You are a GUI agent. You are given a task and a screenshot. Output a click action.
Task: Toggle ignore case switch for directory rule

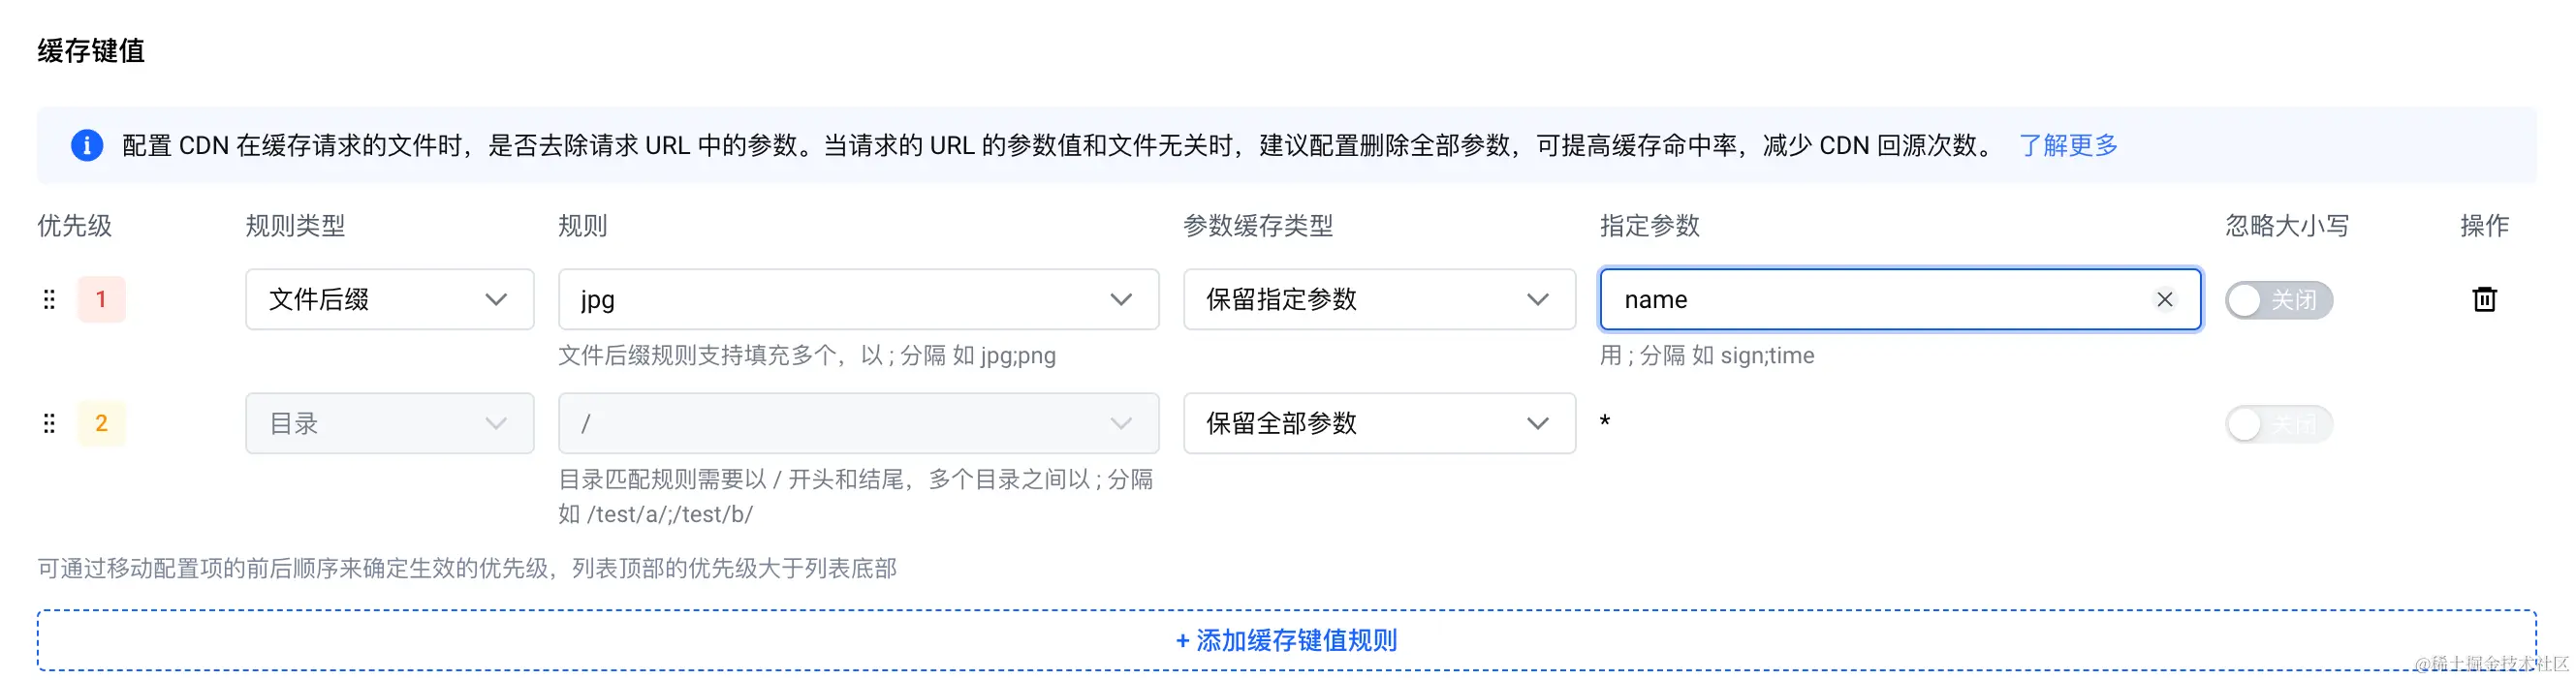click(x=2279, y=424)
